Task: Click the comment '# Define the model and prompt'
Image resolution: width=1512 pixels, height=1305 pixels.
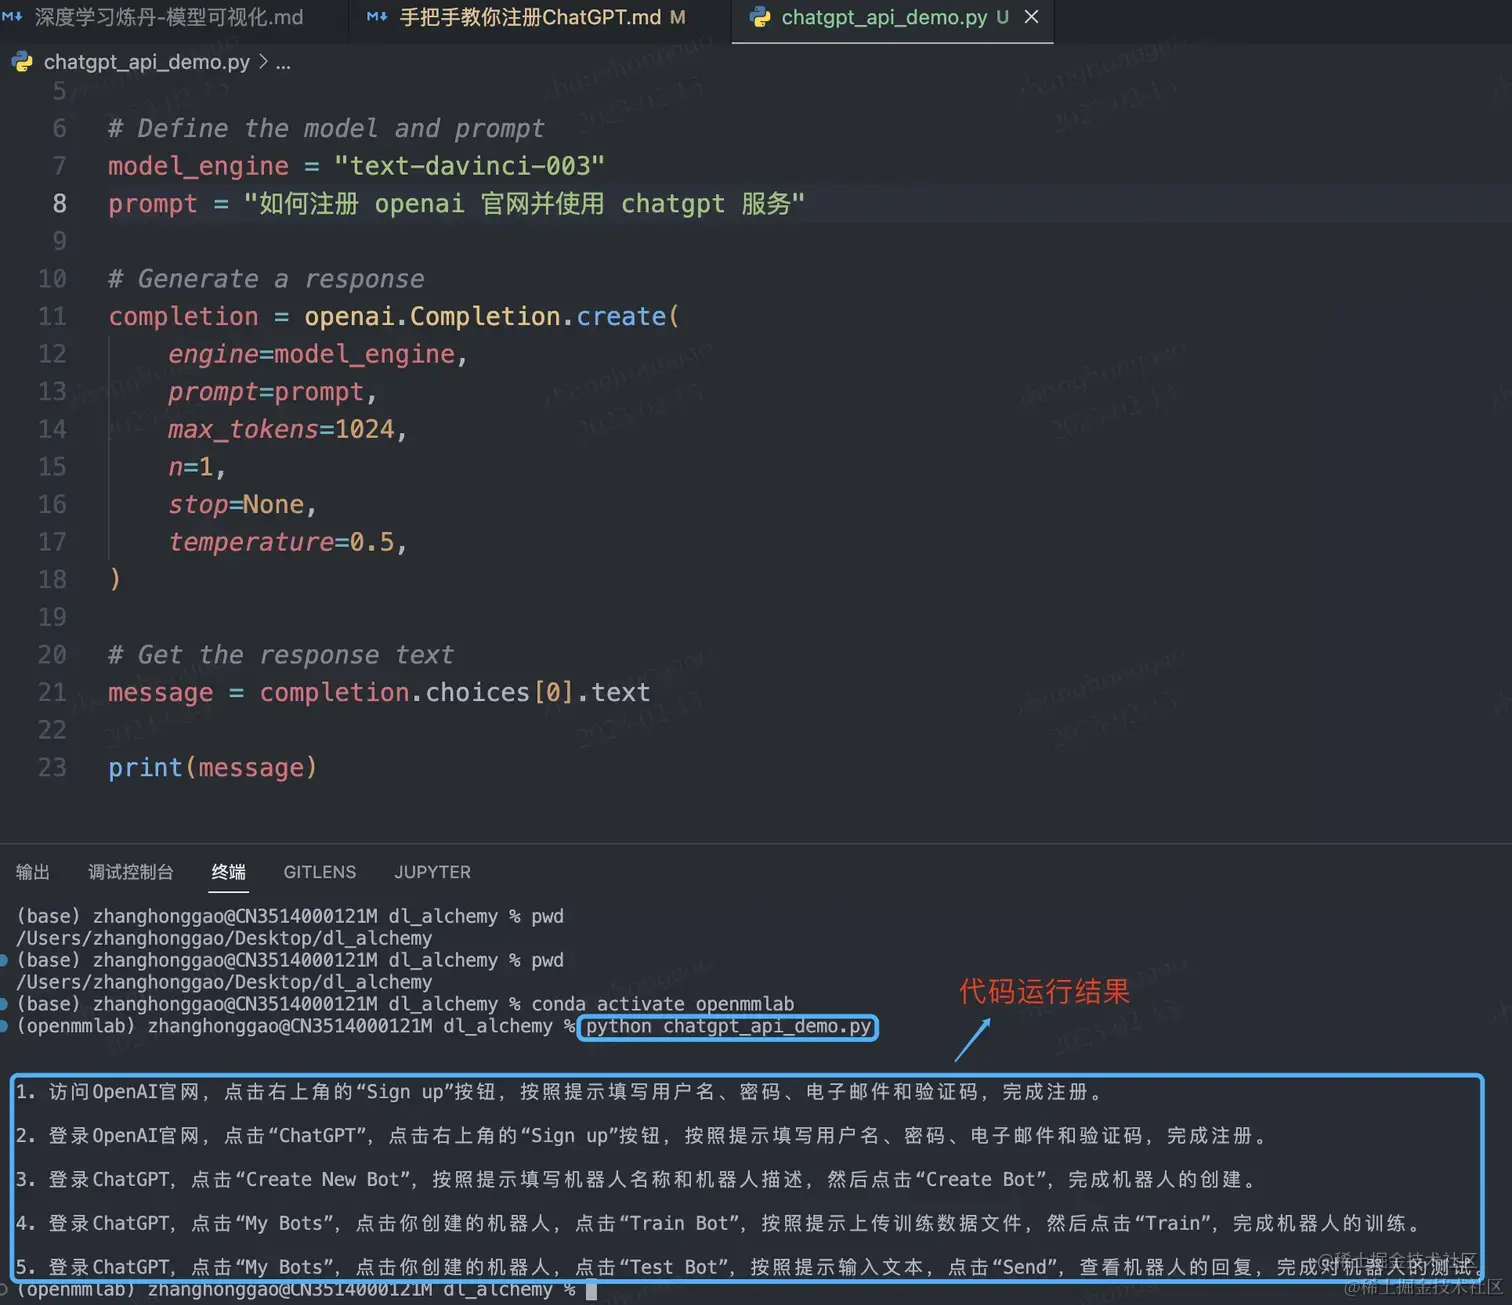Action: click(x=326, y=129)
